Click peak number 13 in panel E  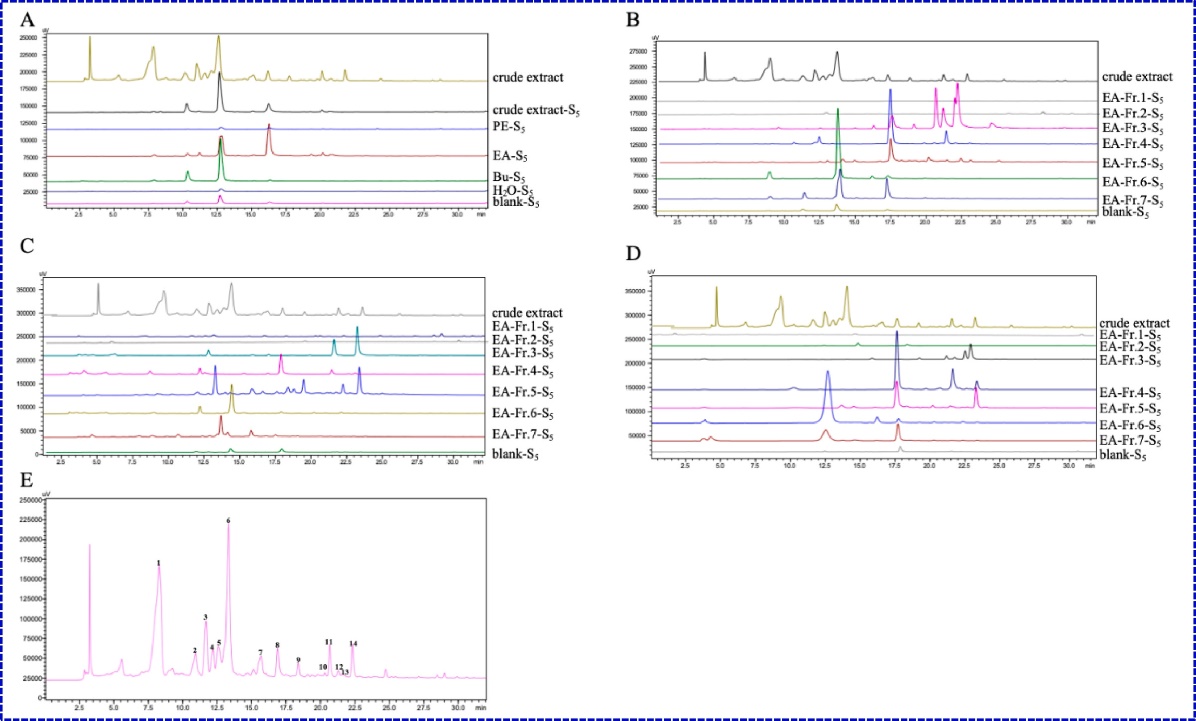click(x=345, y=671)
